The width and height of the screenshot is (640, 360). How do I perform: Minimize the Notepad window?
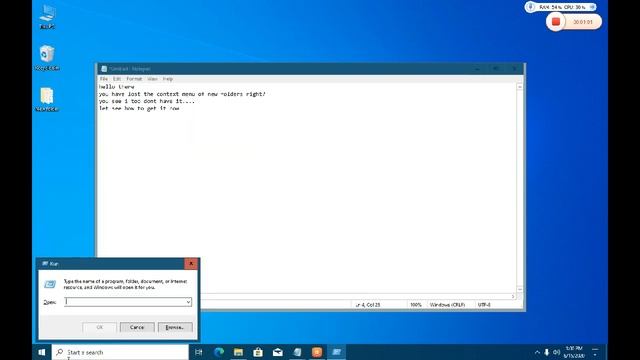(477, 69)
